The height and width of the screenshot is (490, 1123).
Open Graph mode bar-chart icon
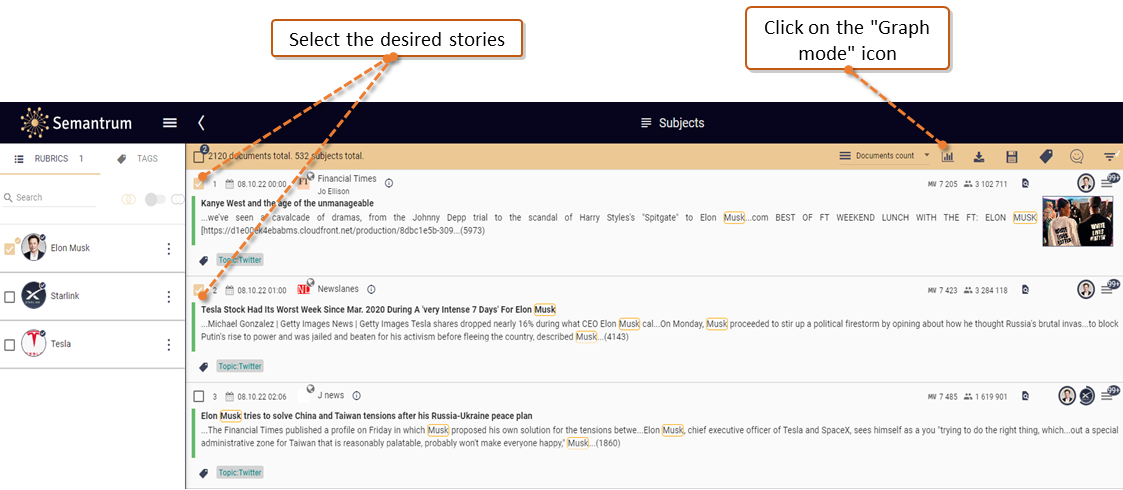pyautogui.click(x=948, y=156)
